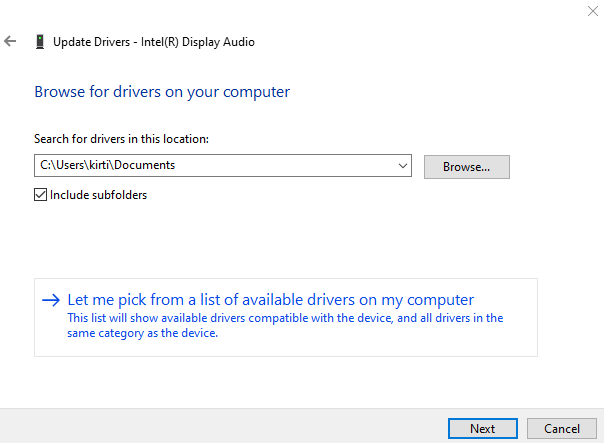Click the empty footer bar left of Next
604x443 pixels.
click(220, 427)
